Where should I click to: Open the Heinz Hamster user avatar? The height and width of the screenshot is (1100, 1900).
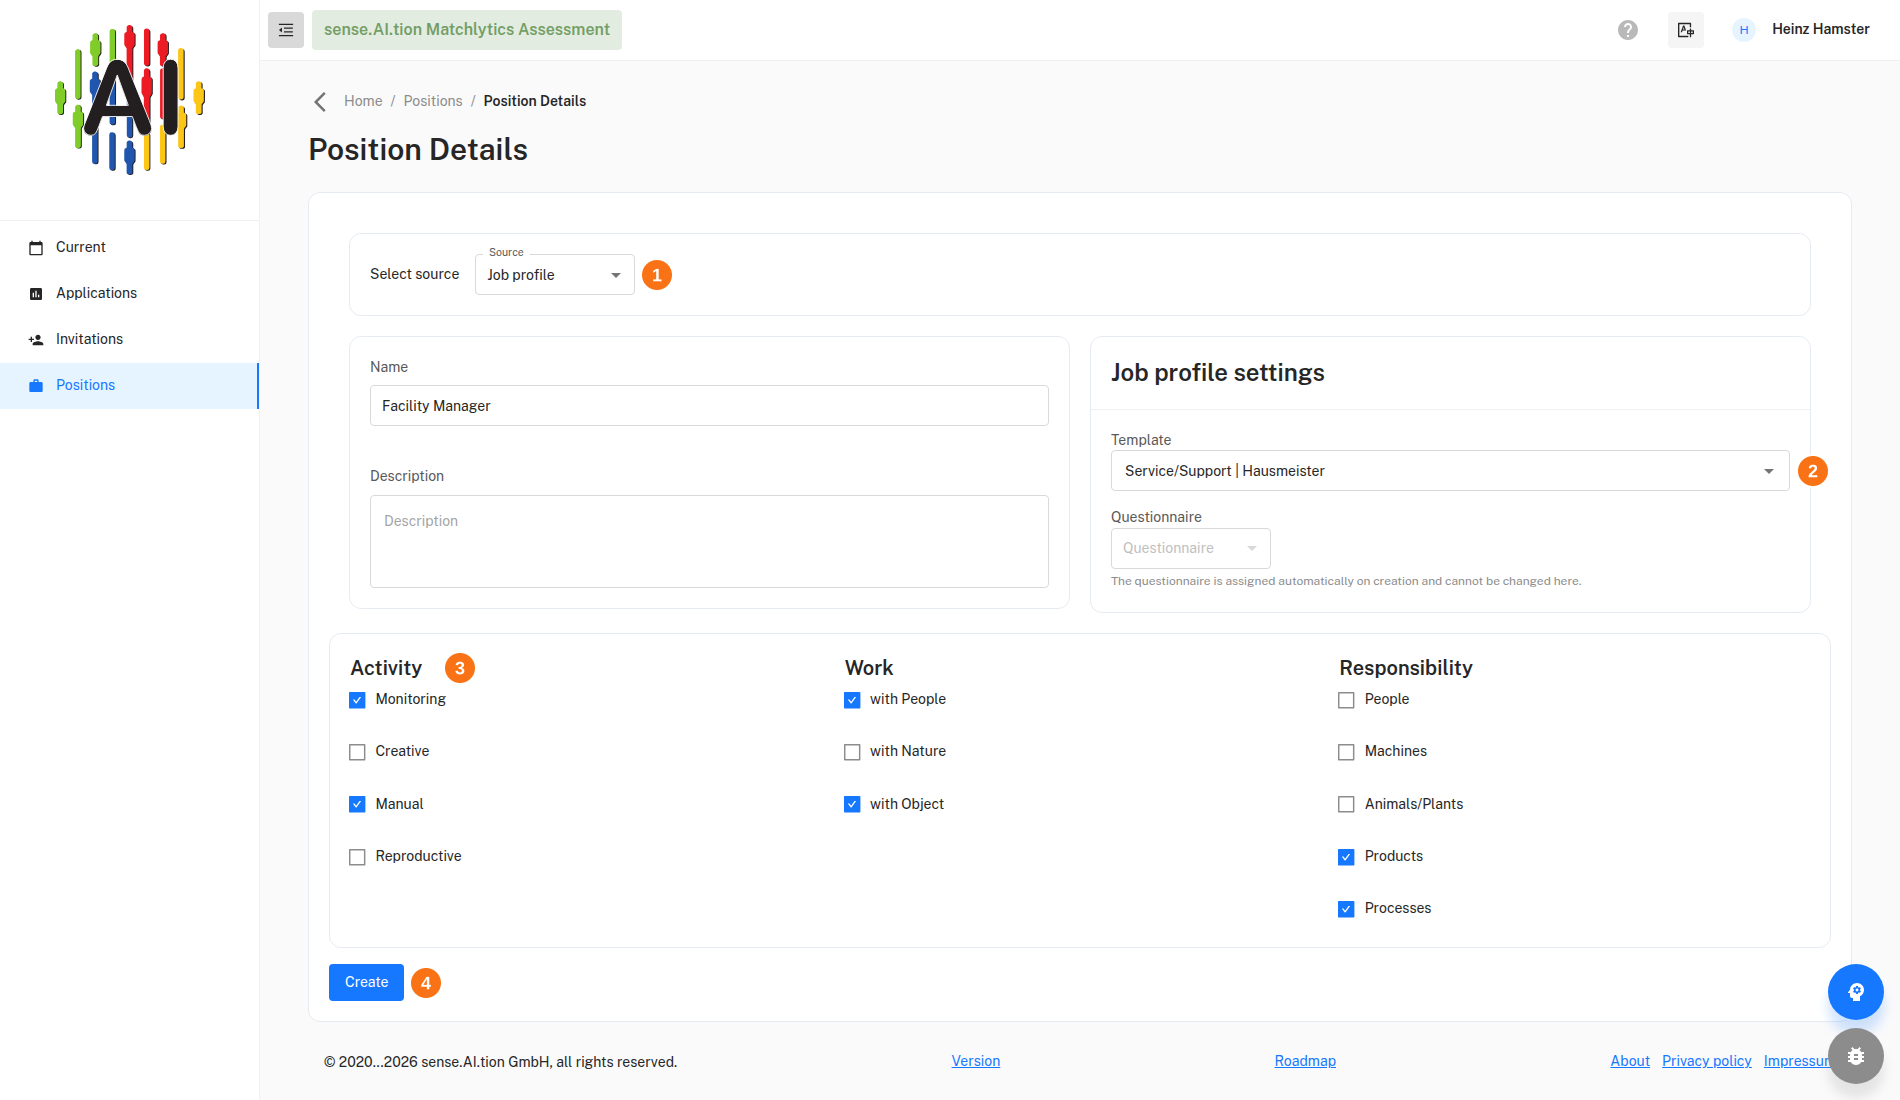point(1744,30)
